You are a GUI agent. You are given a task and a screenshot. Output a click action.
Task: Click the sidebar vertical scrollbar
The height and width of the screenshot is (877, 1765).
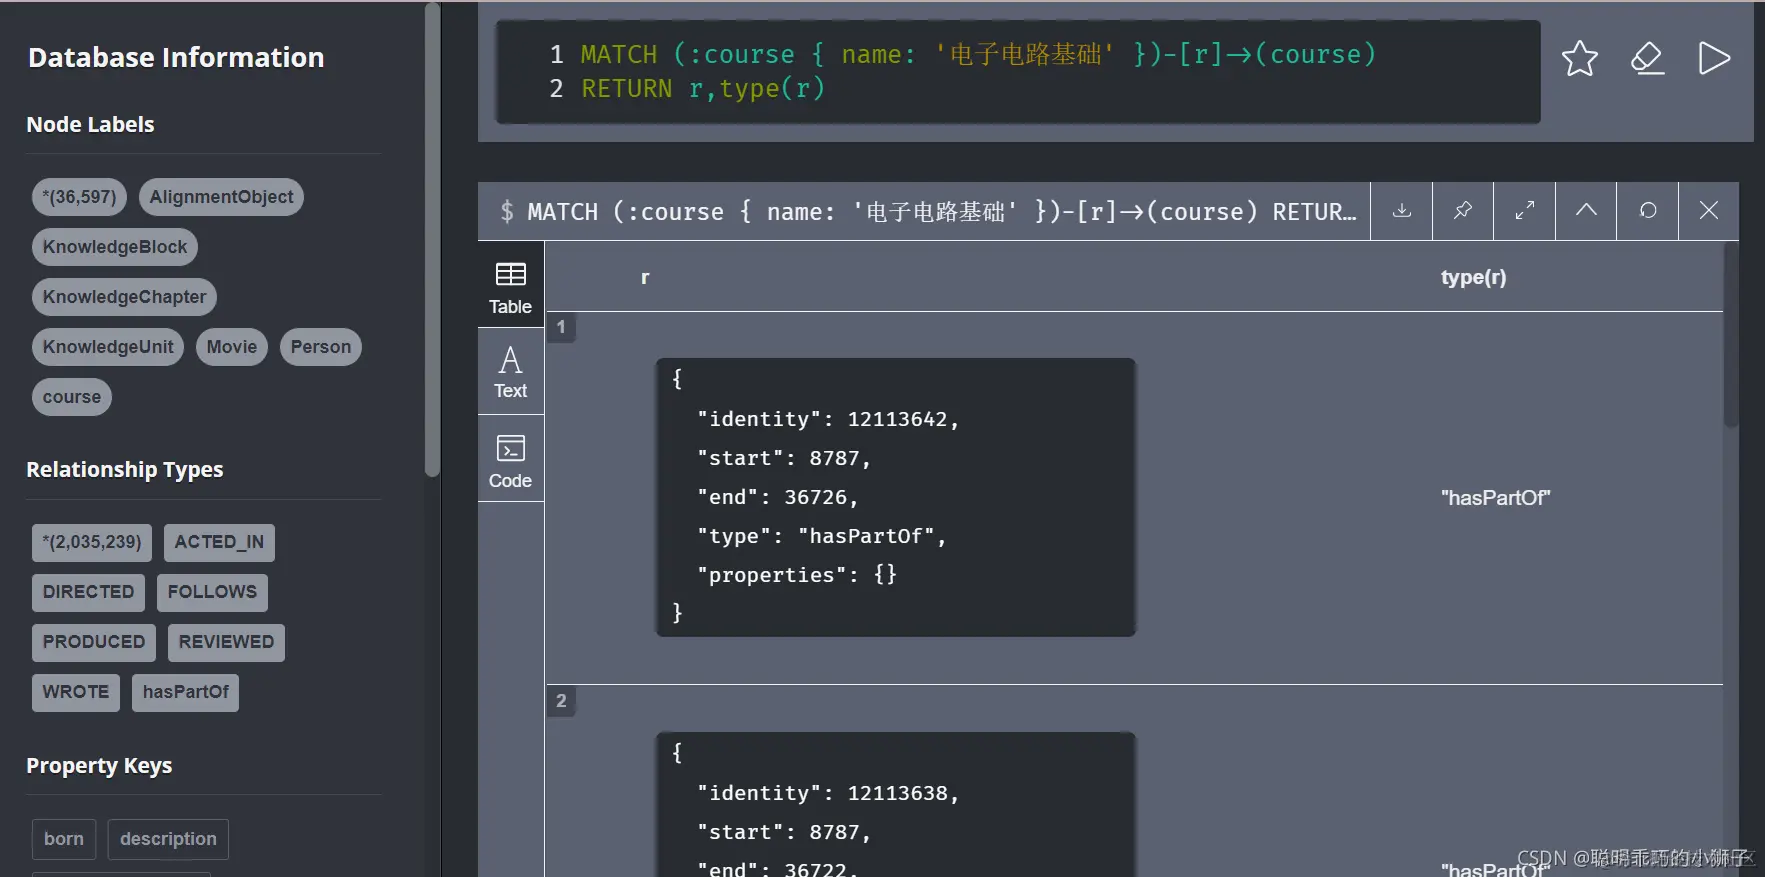(432, 240)
